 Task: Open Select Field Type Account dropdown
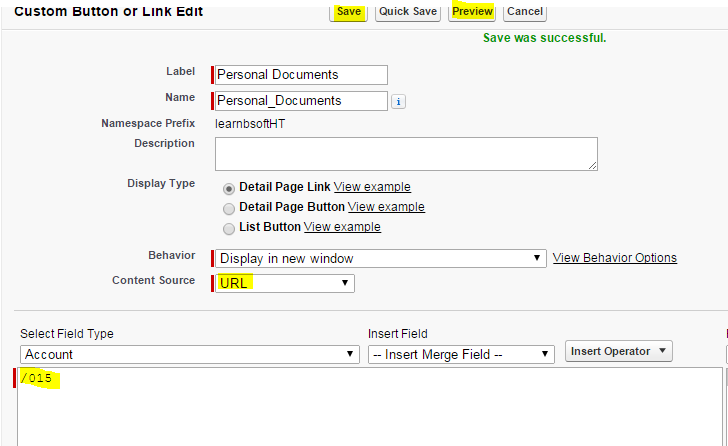190,354
